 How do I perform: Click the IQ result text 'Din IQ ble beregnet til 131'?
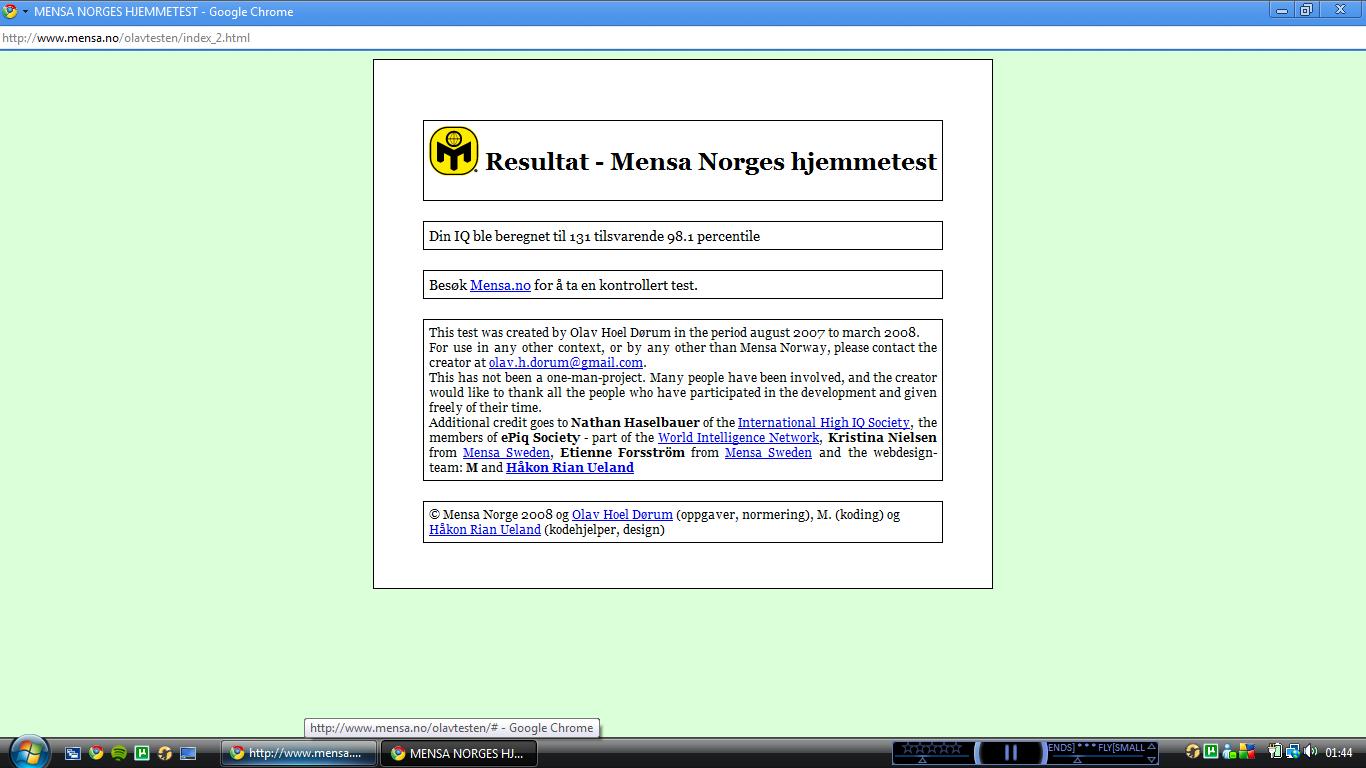pos(511,237)
